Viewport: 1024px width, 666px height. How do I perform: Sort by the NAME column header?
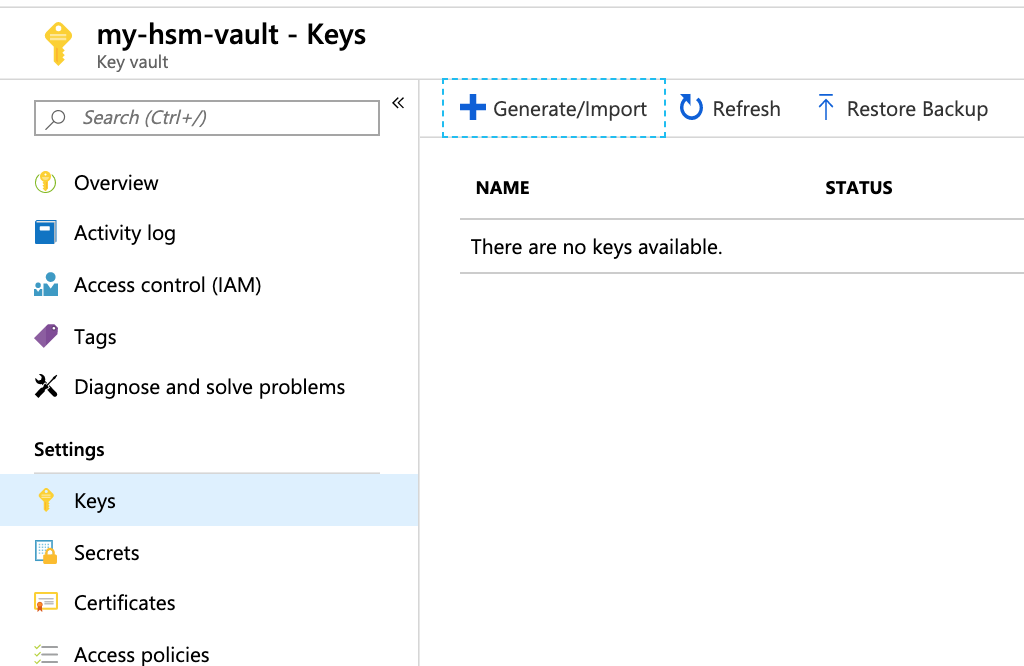[502, 188]
